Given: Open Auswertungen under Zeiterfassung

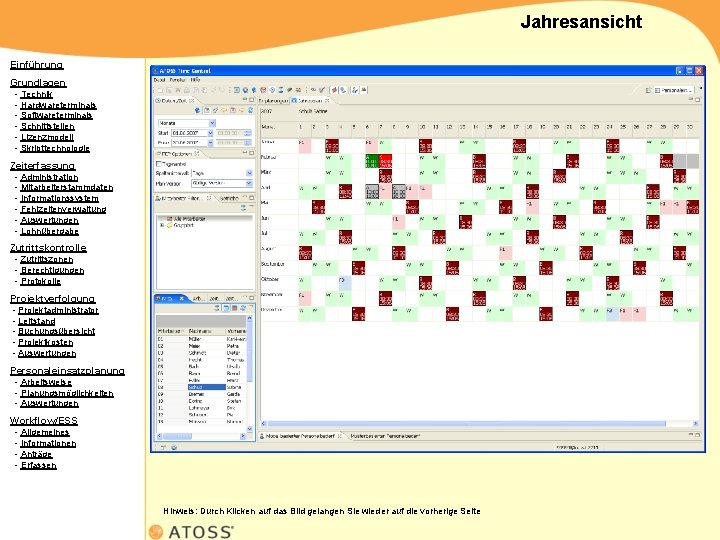Looking at the screenshot, I should [49, 220].
